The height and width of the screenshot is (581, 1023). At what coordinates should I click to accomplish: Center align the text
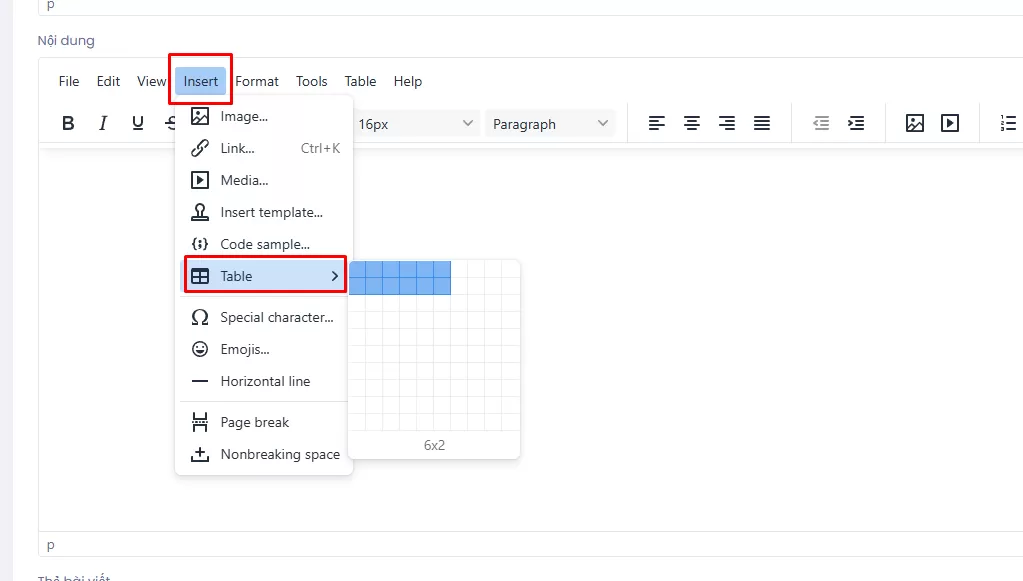[691, 124]
